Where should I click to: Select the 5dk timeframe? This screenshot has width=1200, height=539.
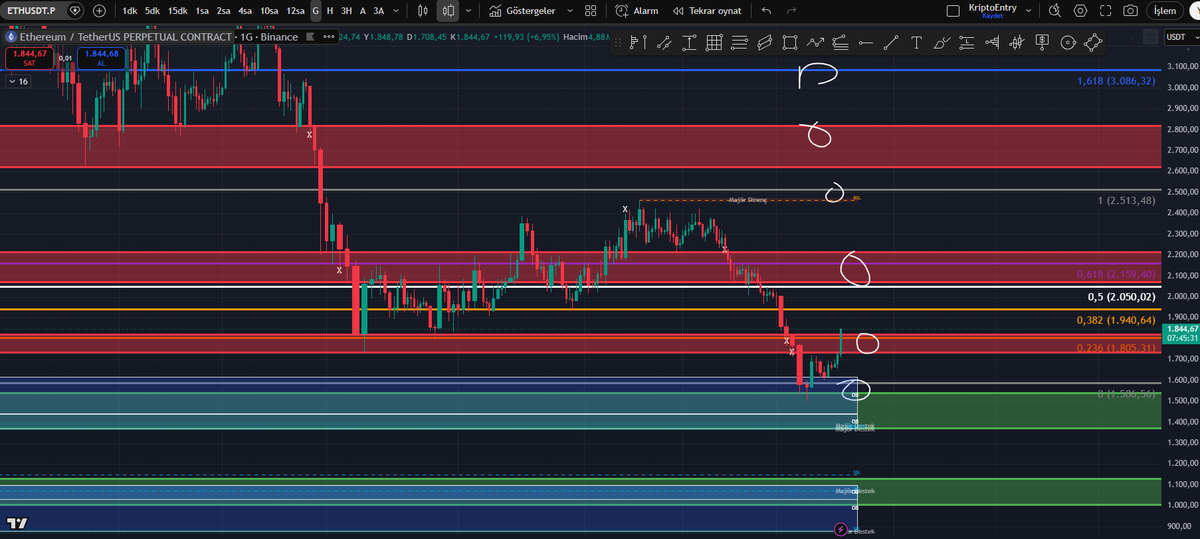pos(152,10)
